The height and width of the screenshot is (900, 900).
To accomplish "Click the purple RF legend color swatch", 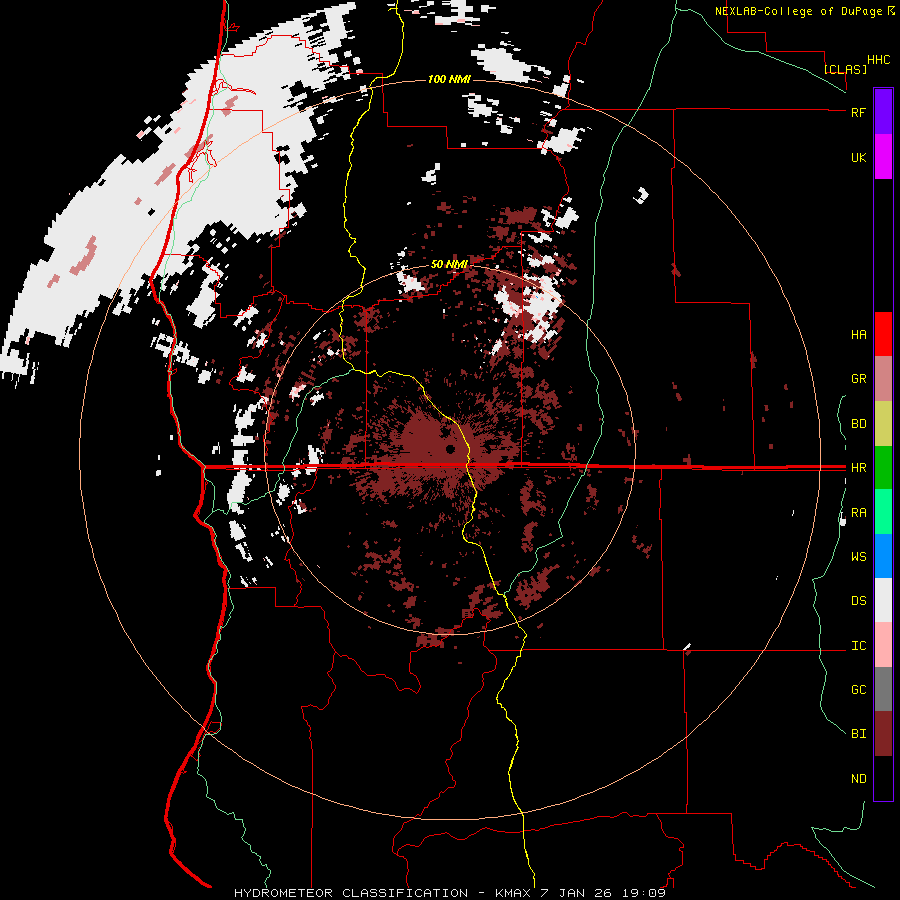I will (x=883, y=111).
